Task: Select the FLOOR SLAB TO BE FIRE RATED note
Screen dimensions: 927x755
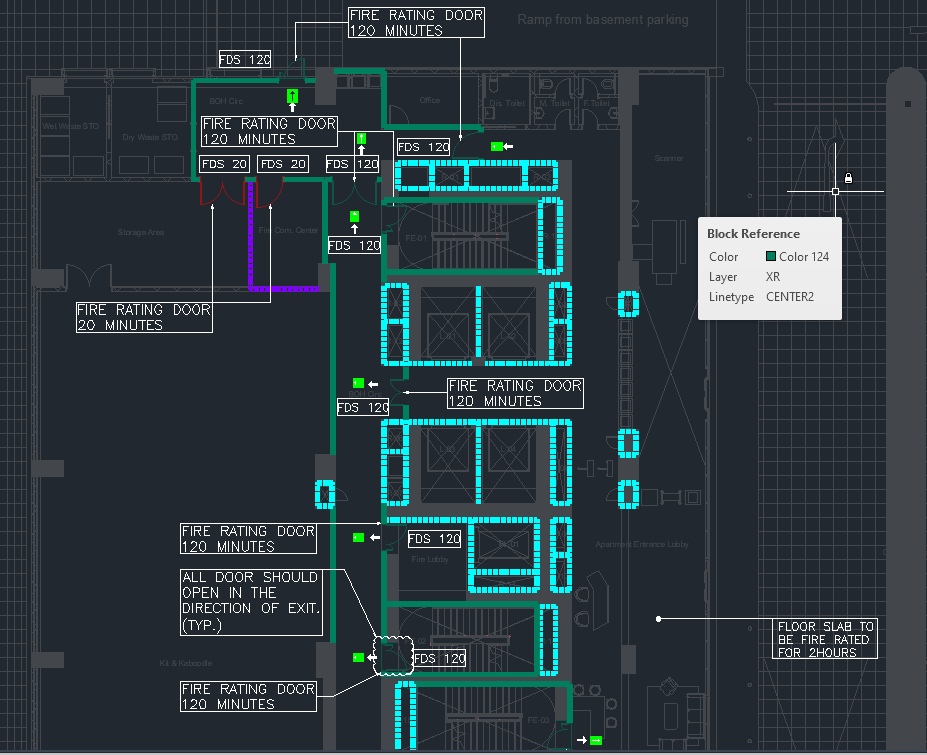Action: click(825, 639)
